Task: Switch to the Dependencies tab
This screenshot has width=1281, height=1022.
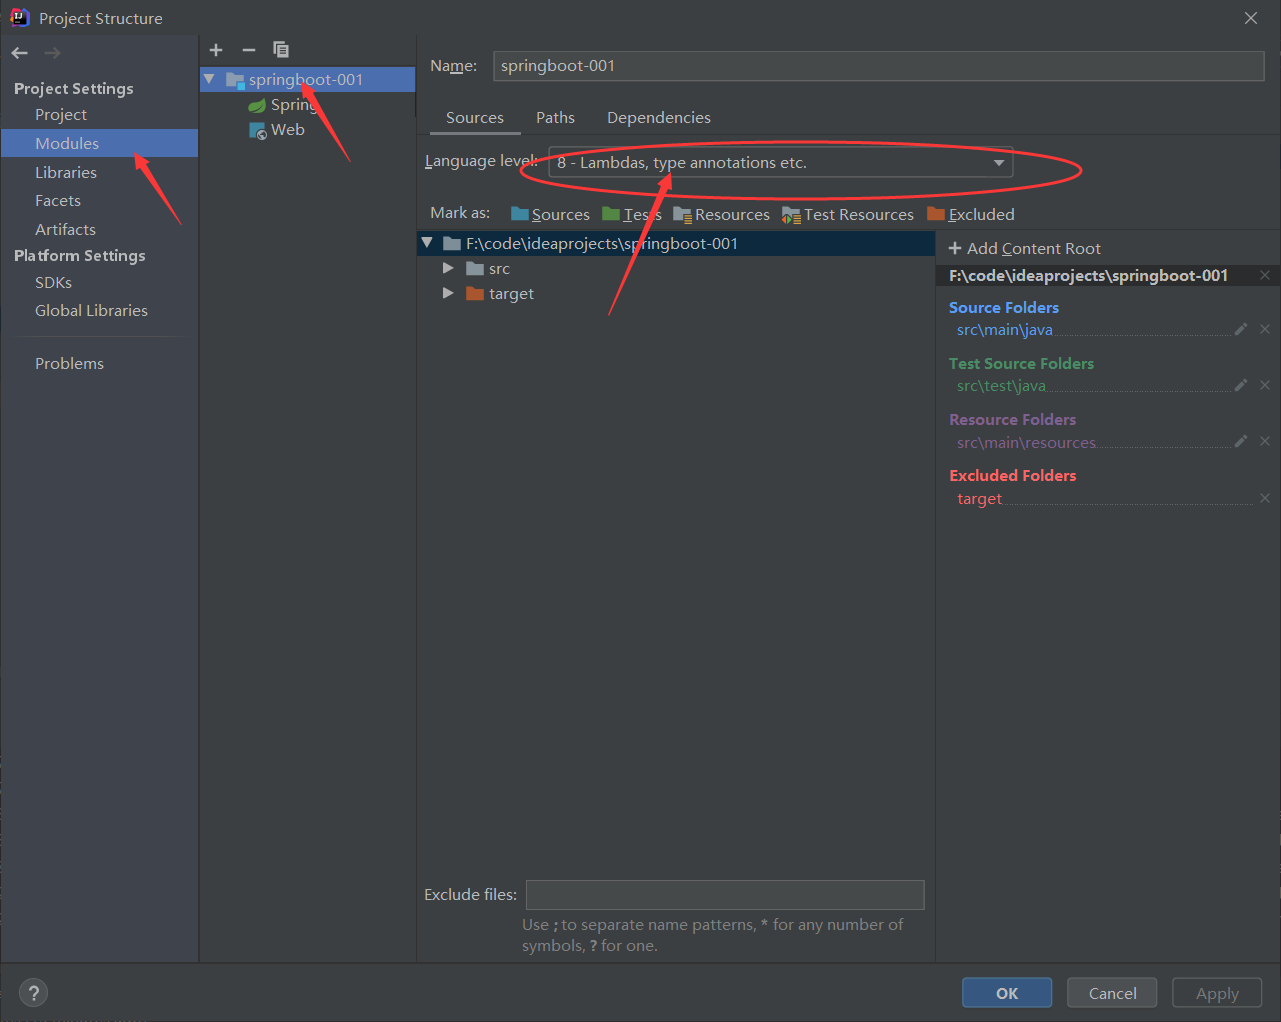Action: (659, 118)
